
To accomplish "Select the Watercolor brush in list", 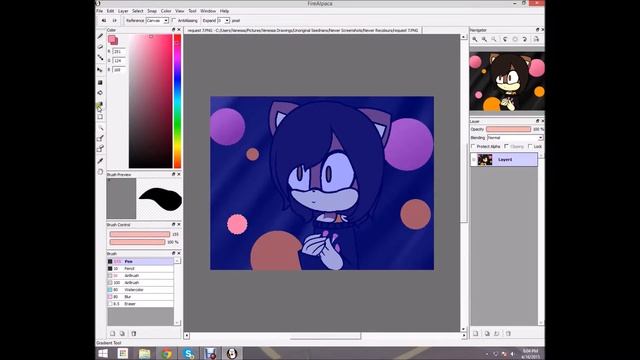I will (x=140, y=290).
